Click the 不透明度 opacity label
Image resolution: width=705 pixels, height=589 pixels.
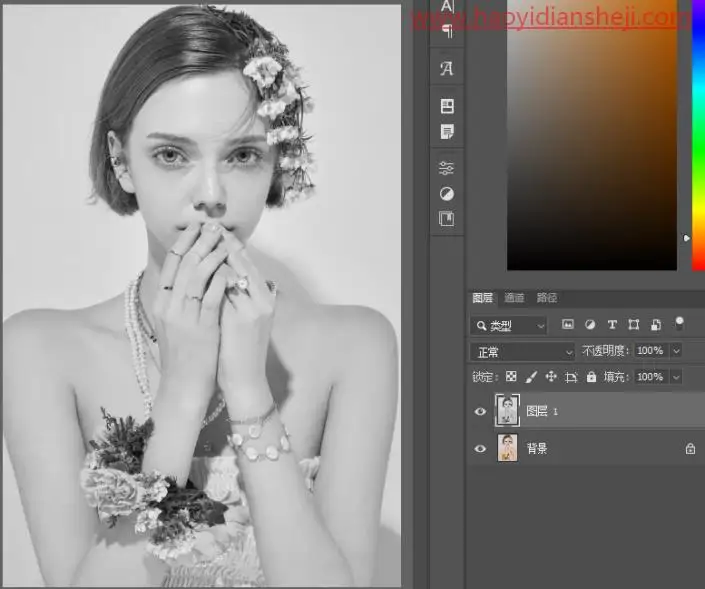click(603, 351)
